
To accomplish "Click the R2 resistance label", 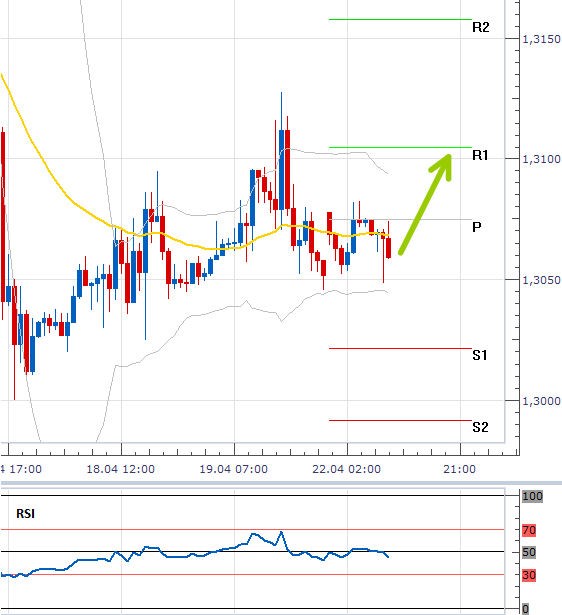I will (x=481, y=27).
